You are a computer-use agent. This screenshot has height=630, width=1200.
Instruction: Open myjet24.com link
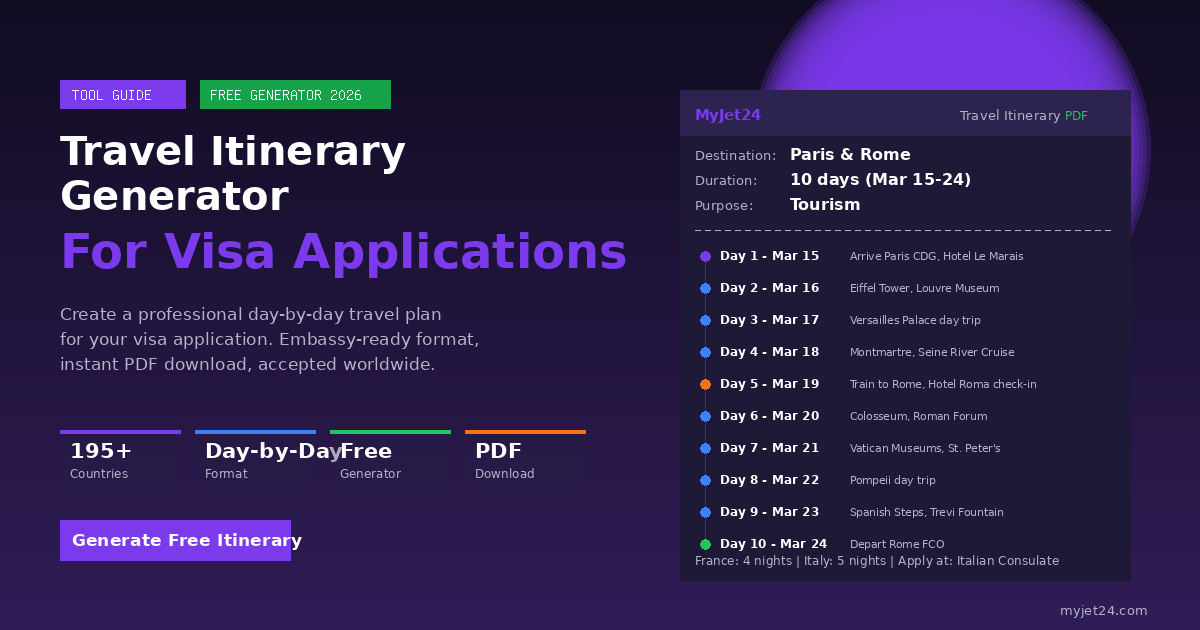pos(1104,610)
